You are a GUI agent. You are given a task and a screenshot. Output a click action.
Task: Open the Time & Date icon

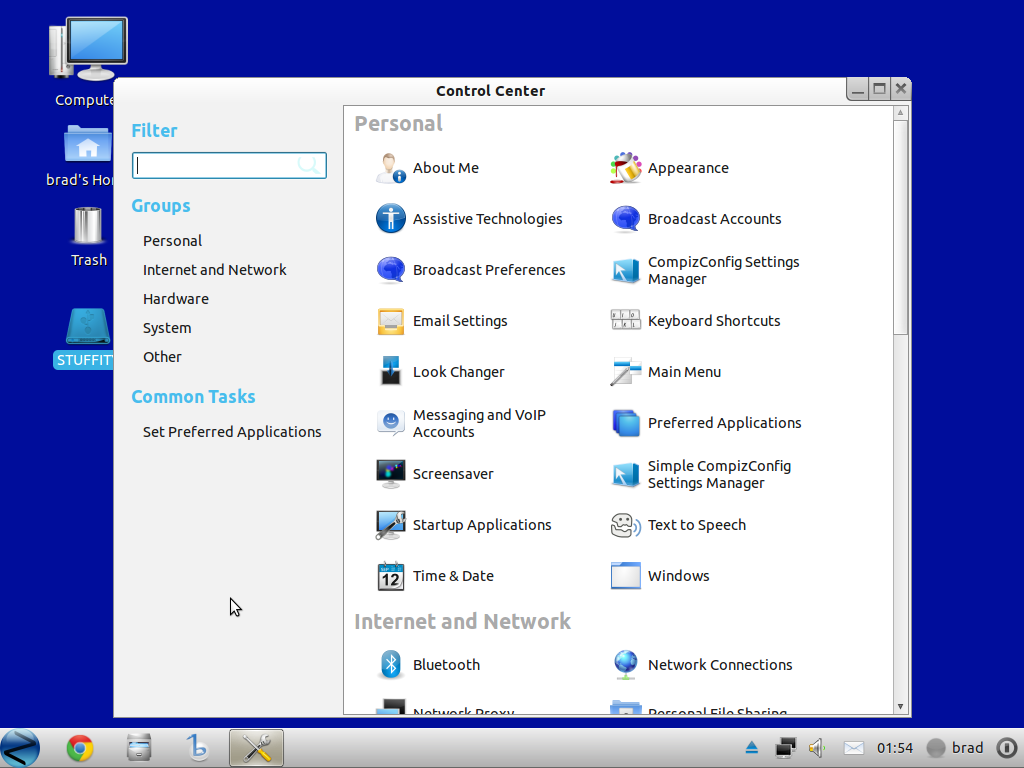click(x=391, y=575)
